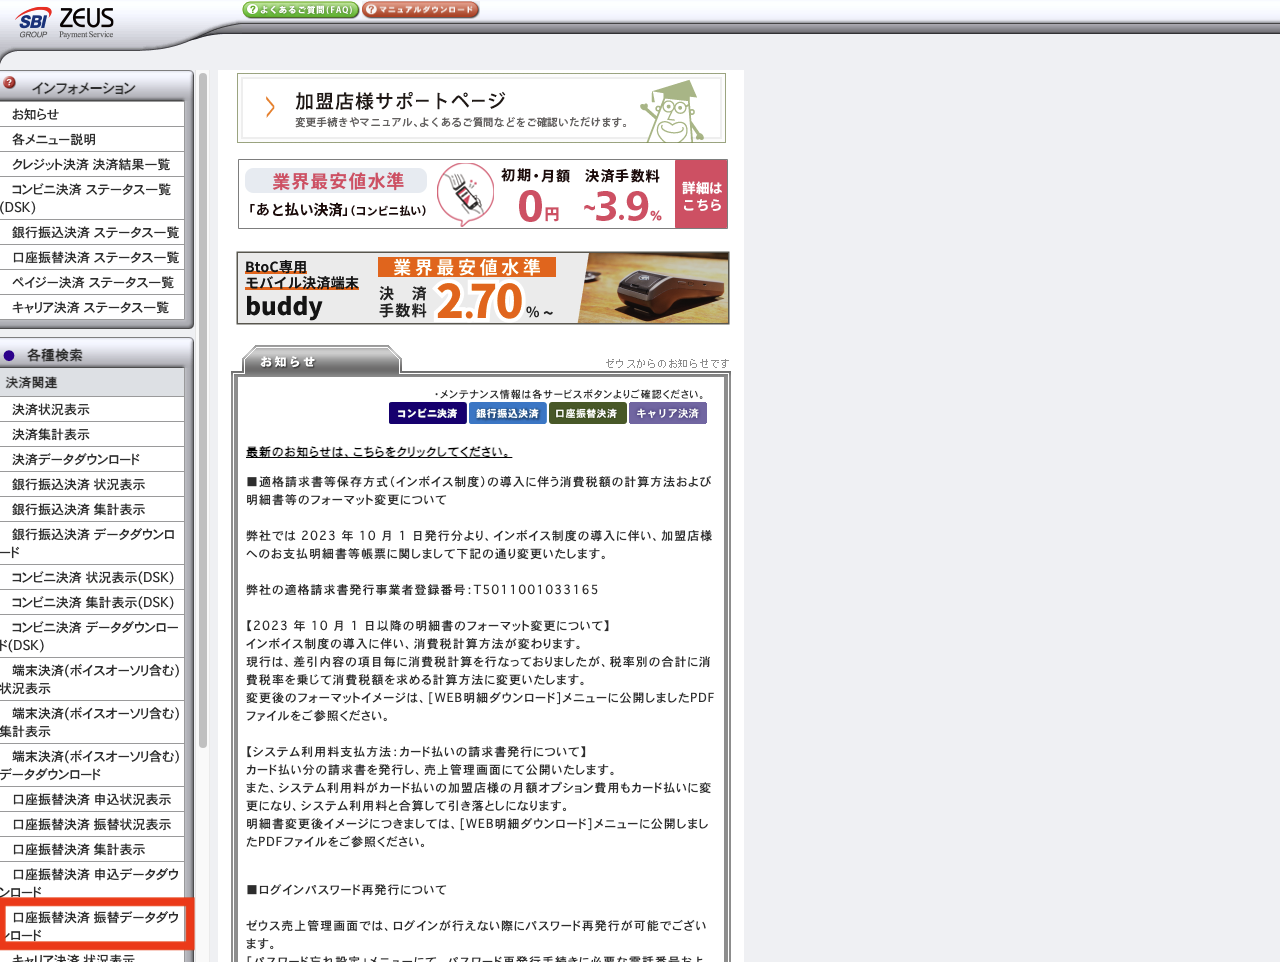Image resolution: width=1280 pixels, height=962 pixels.
Task: Click the 各種検索 section header icon
Action: (x=9, y=355)
